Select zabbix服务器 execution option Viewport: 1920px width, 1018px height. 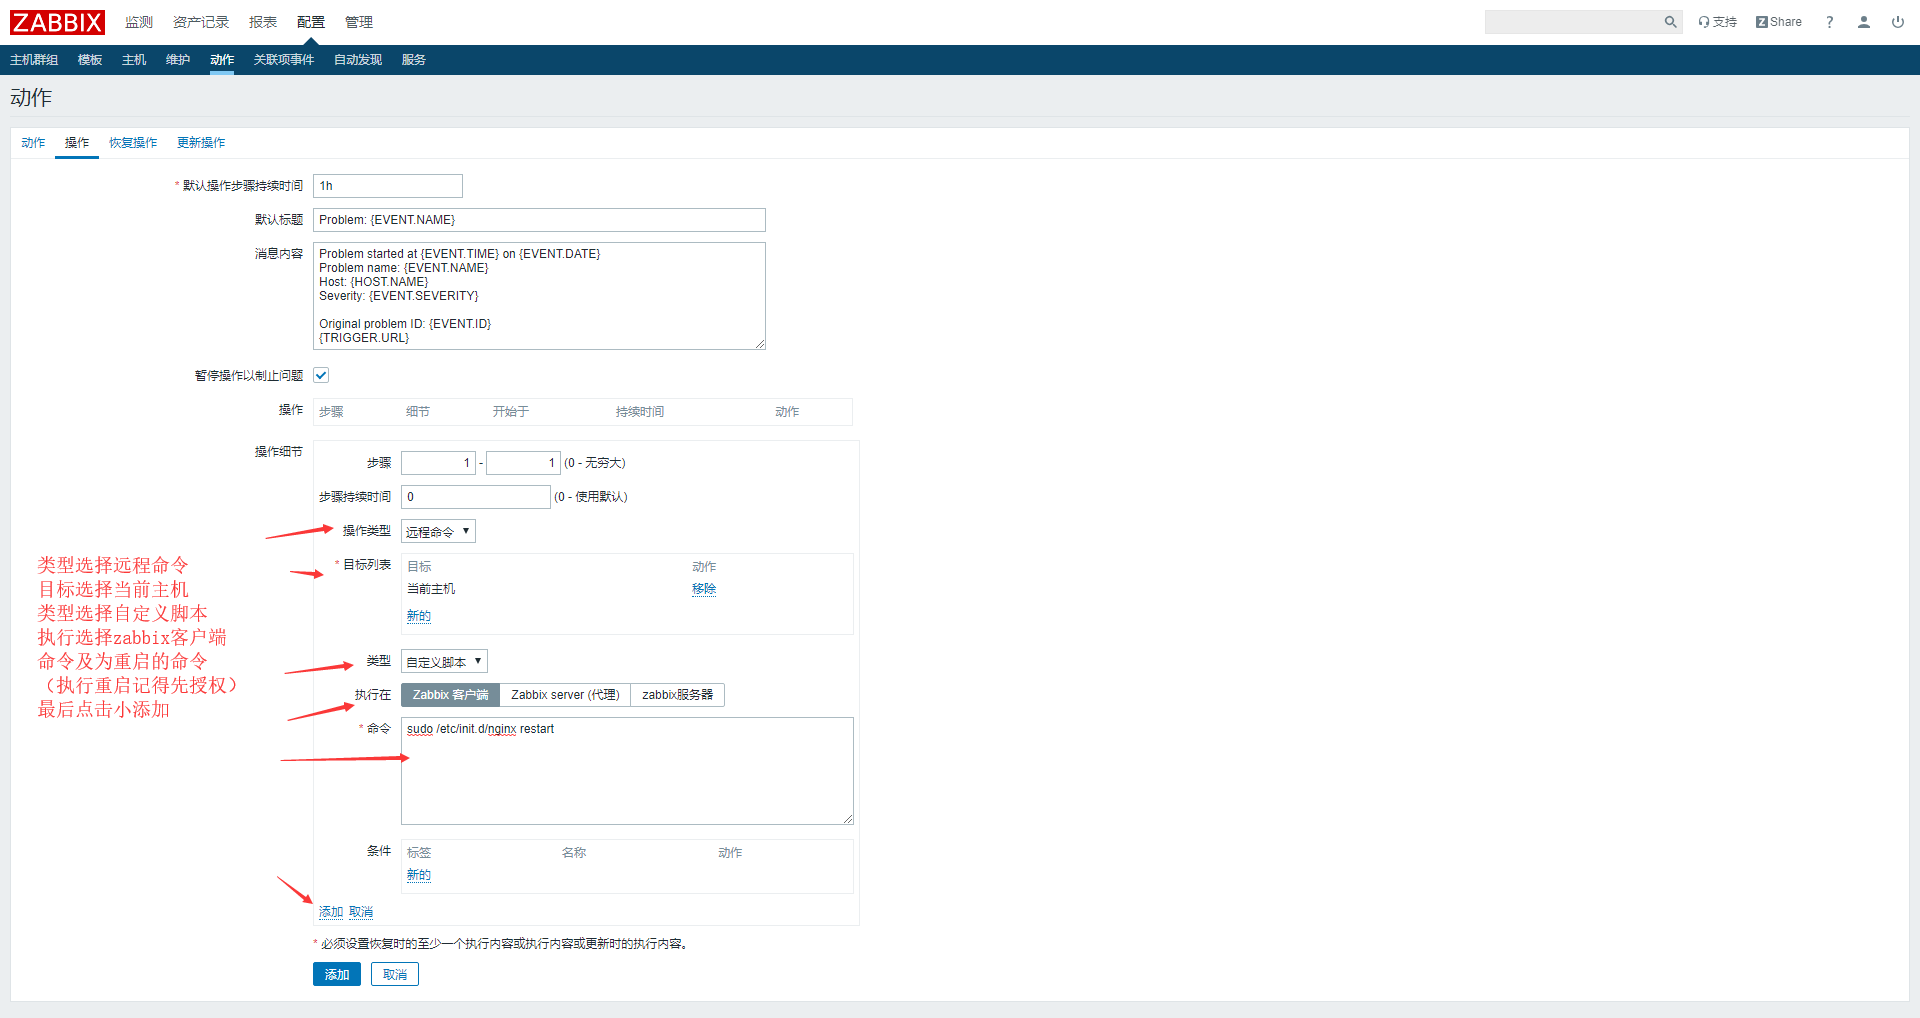tap(677, 695)
